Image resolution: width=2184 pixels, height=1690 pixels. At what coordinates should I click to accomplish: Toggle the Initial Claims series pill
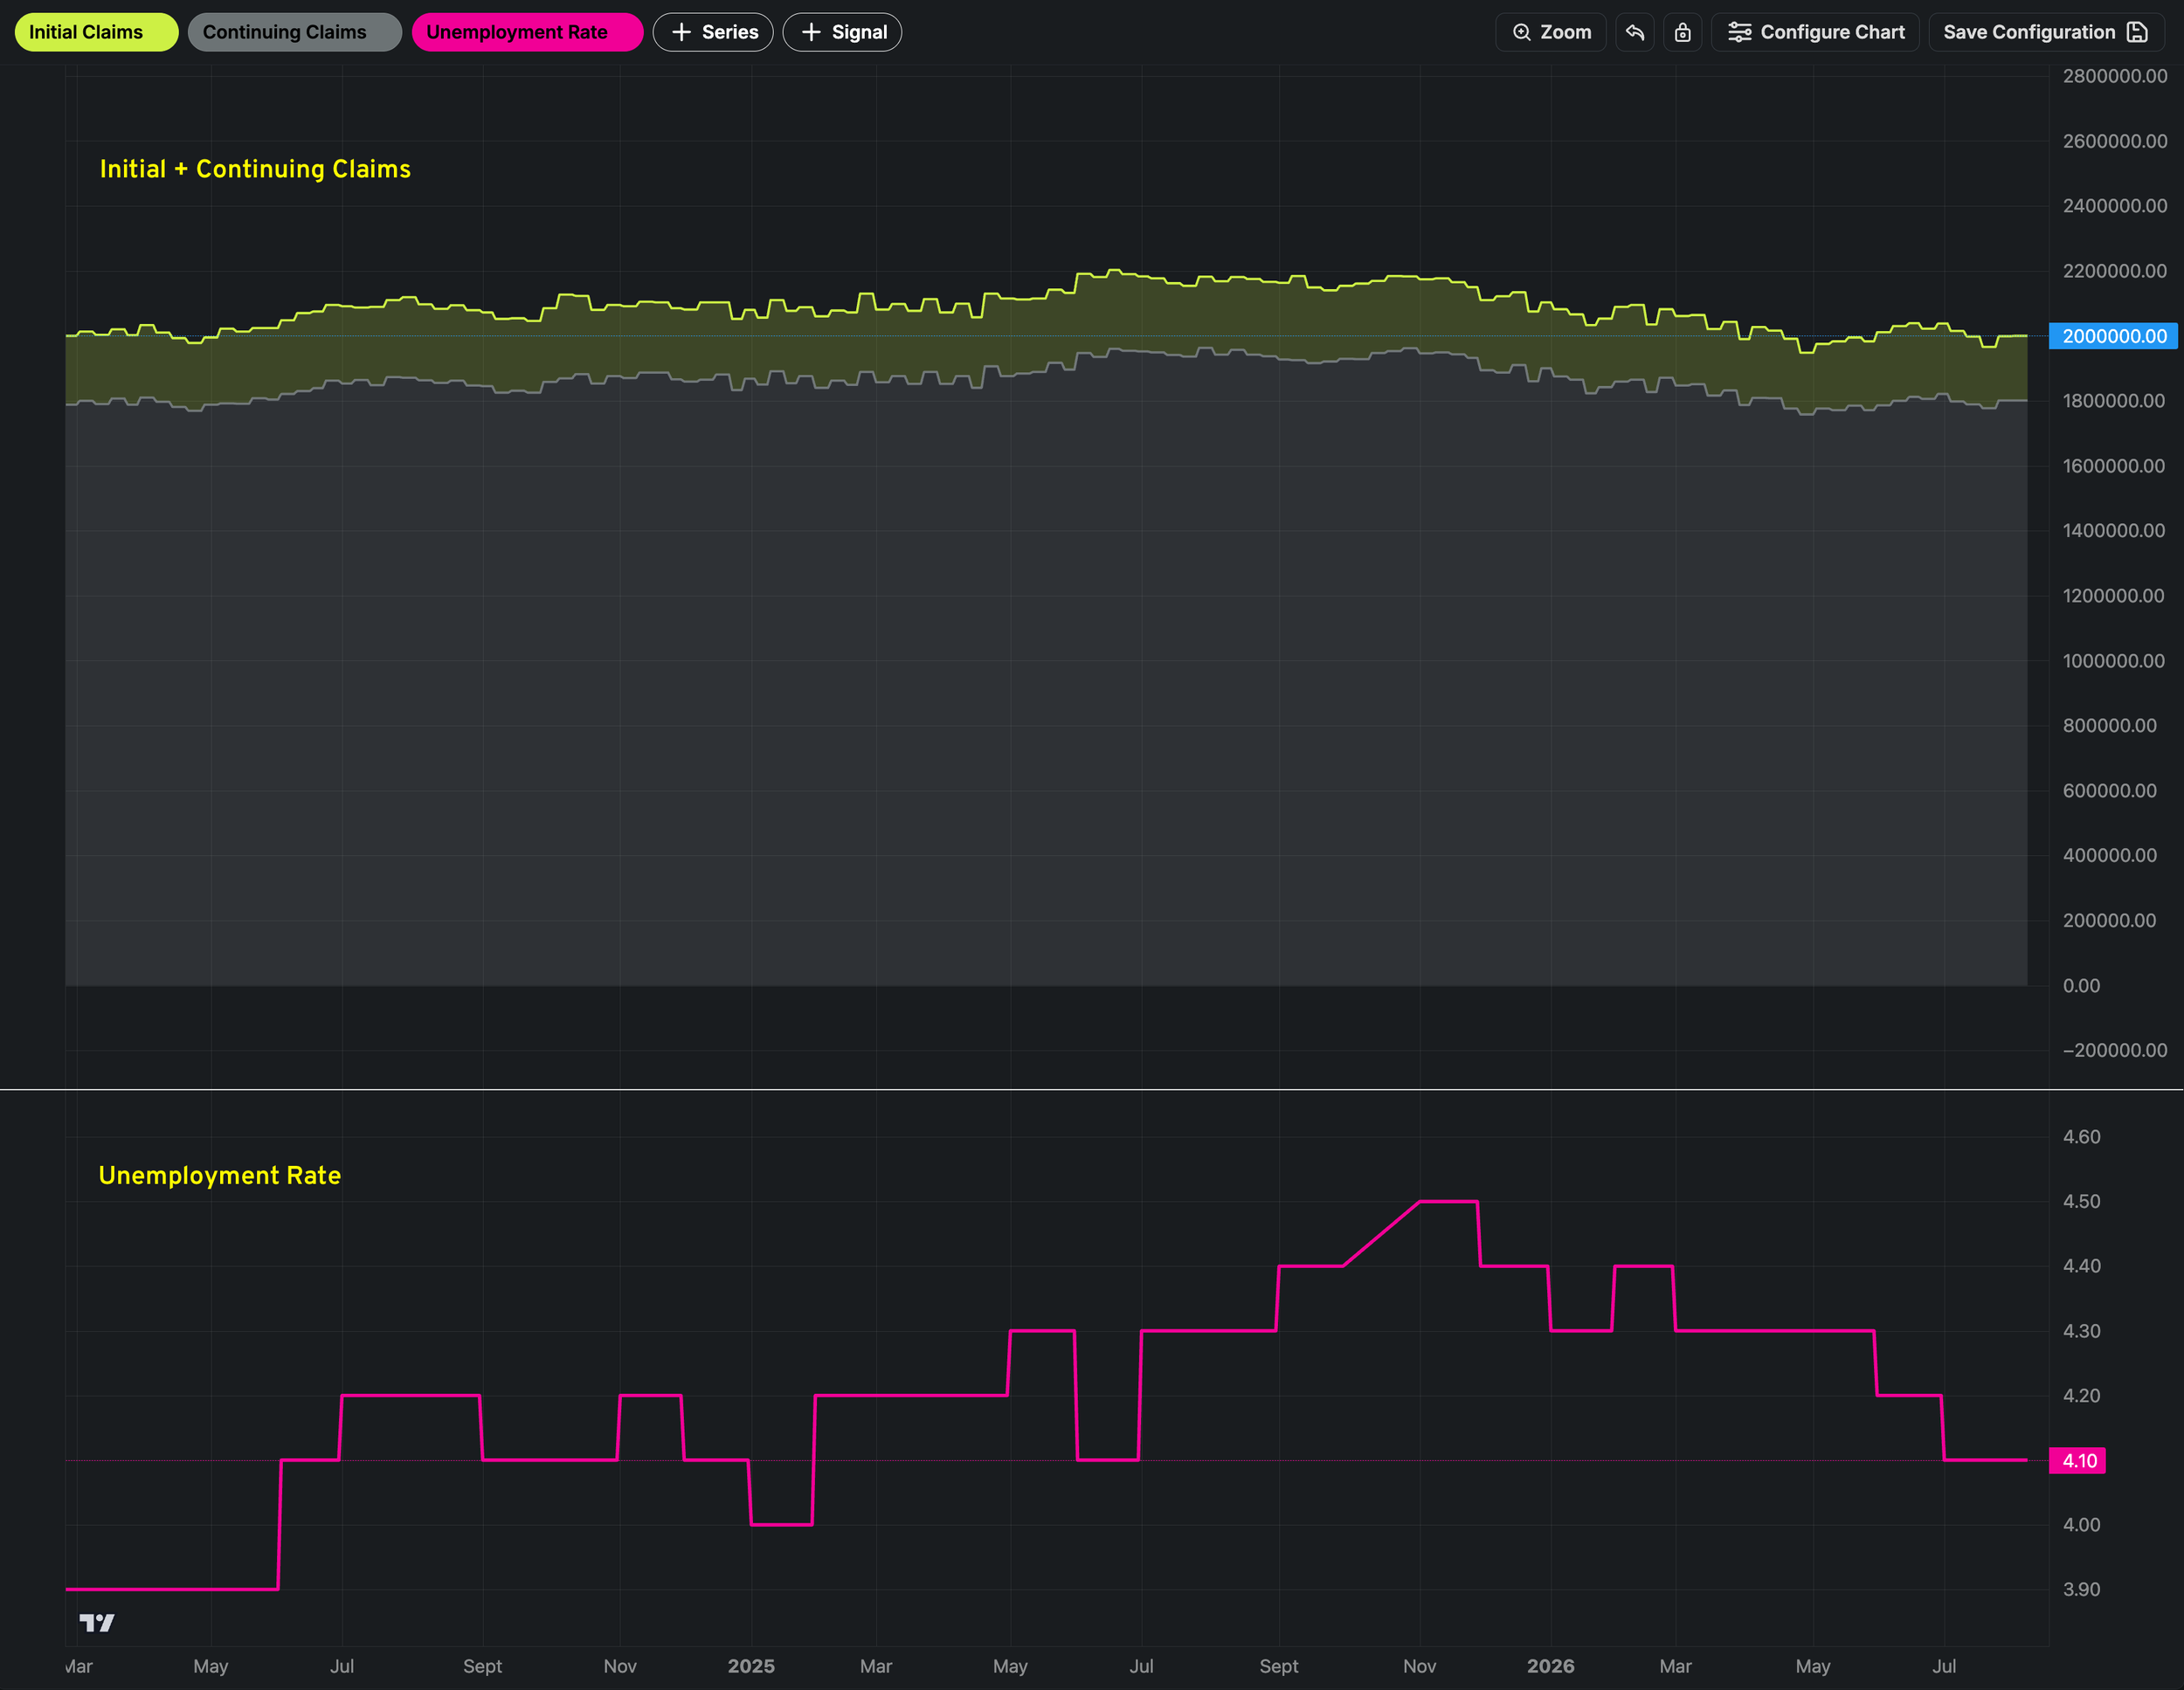(96, 32)
